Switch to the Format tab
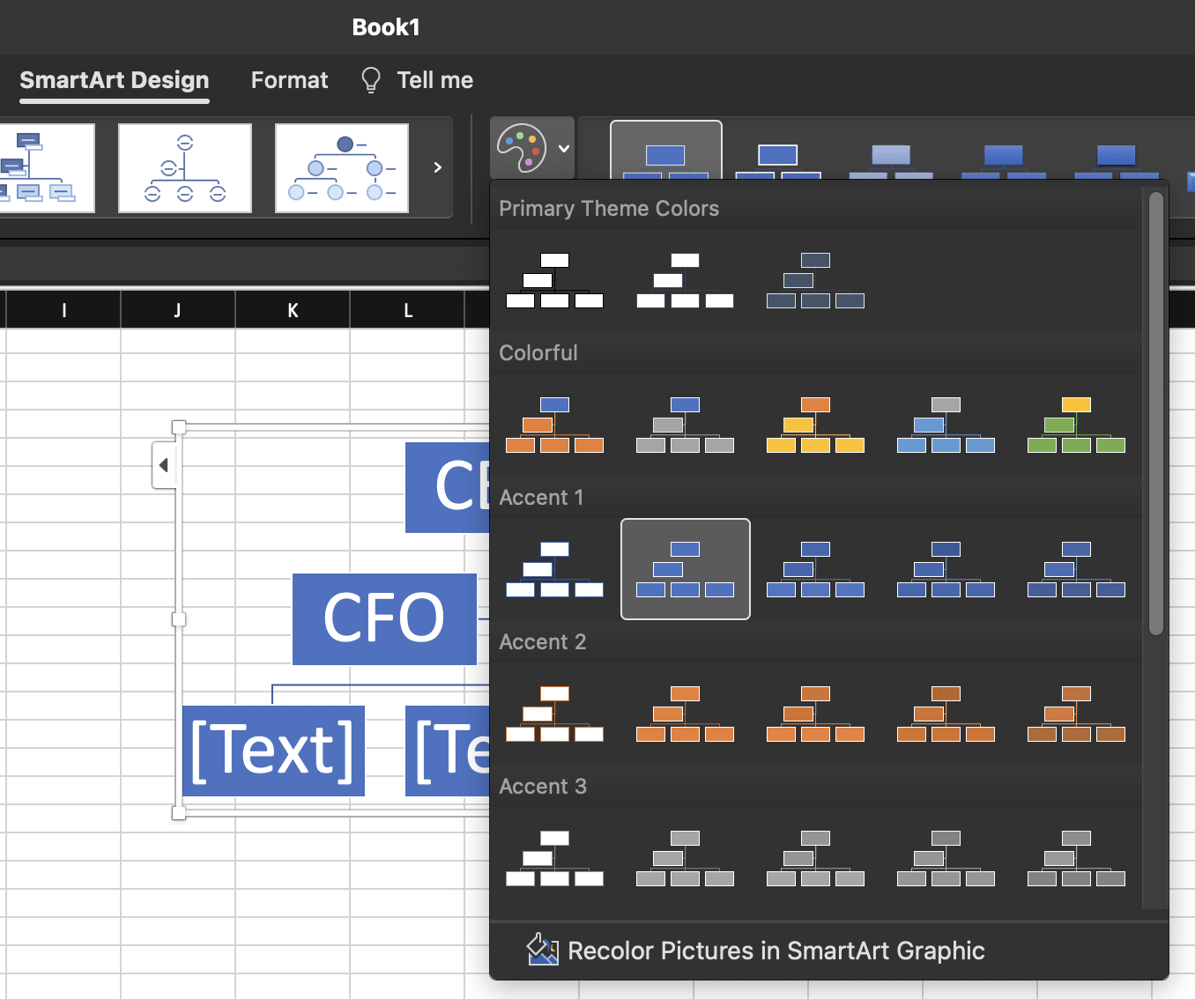Viewport: 1195px width, 999px height. point(289,80)
